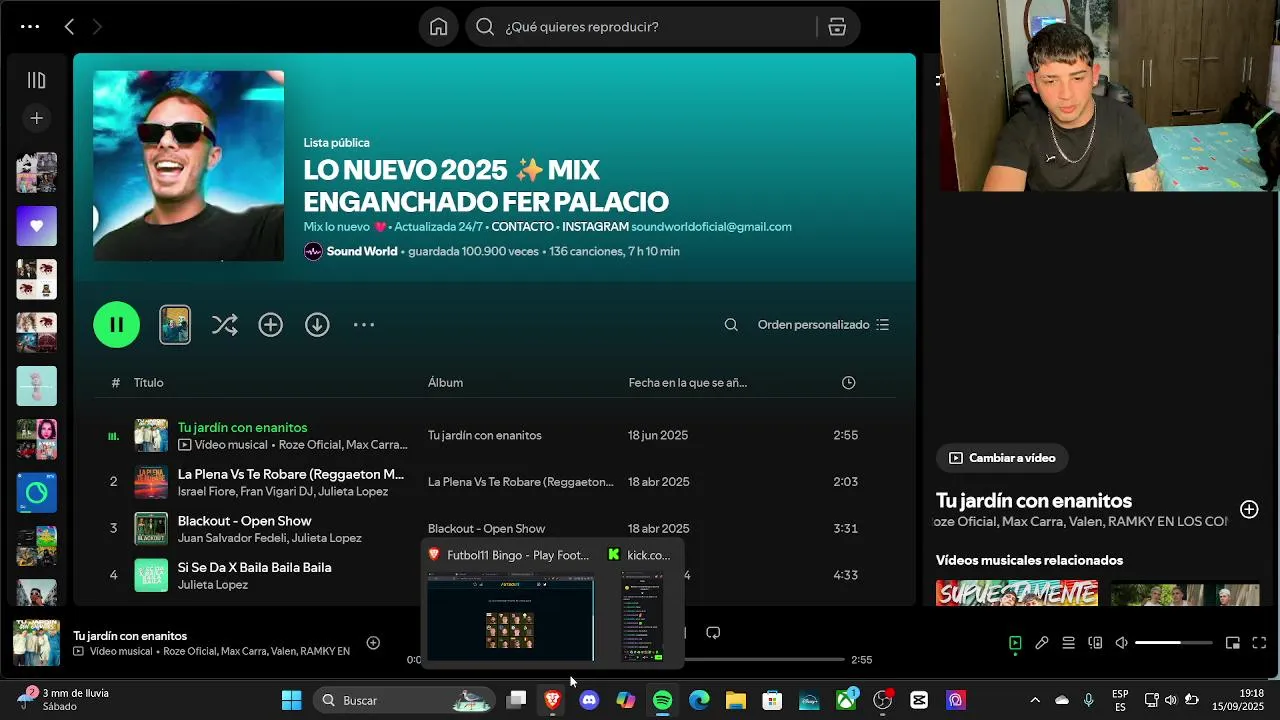Toggle Now Playing view panel
The image size is (1280, 720).
[x=1015, y=643]
